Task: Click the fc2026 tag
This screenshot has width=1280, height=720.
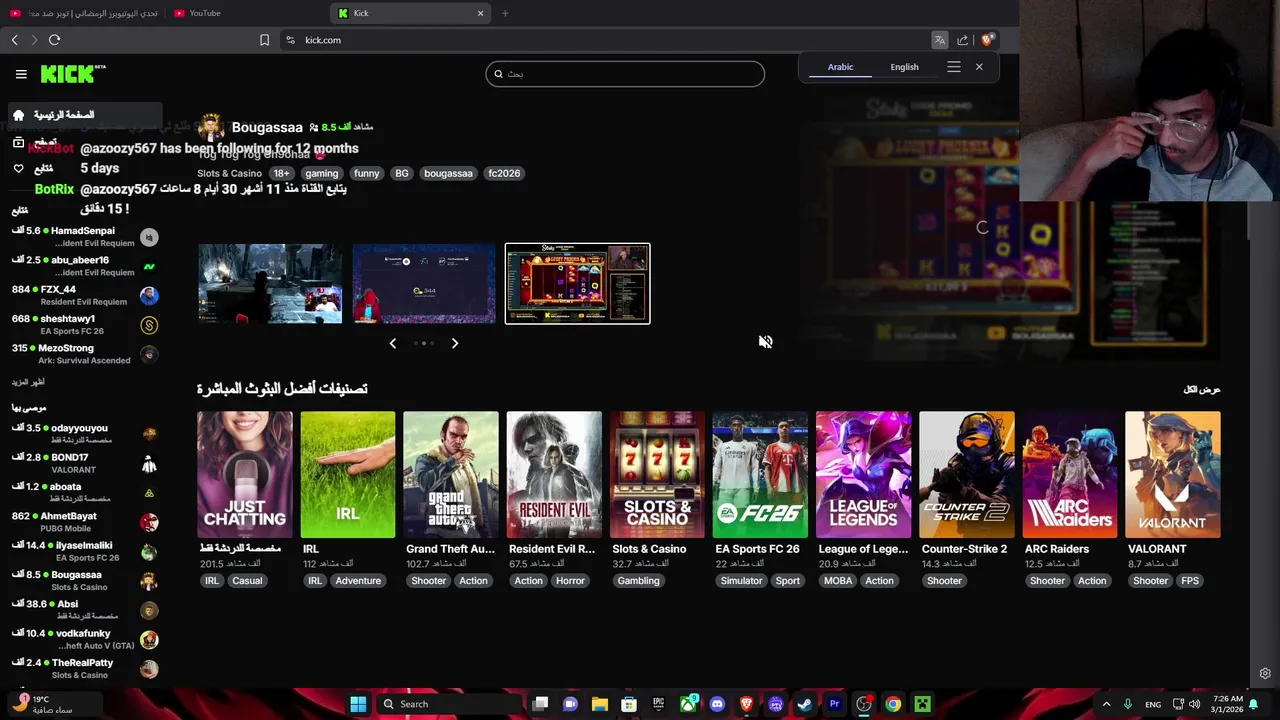Action: (504, 173)
